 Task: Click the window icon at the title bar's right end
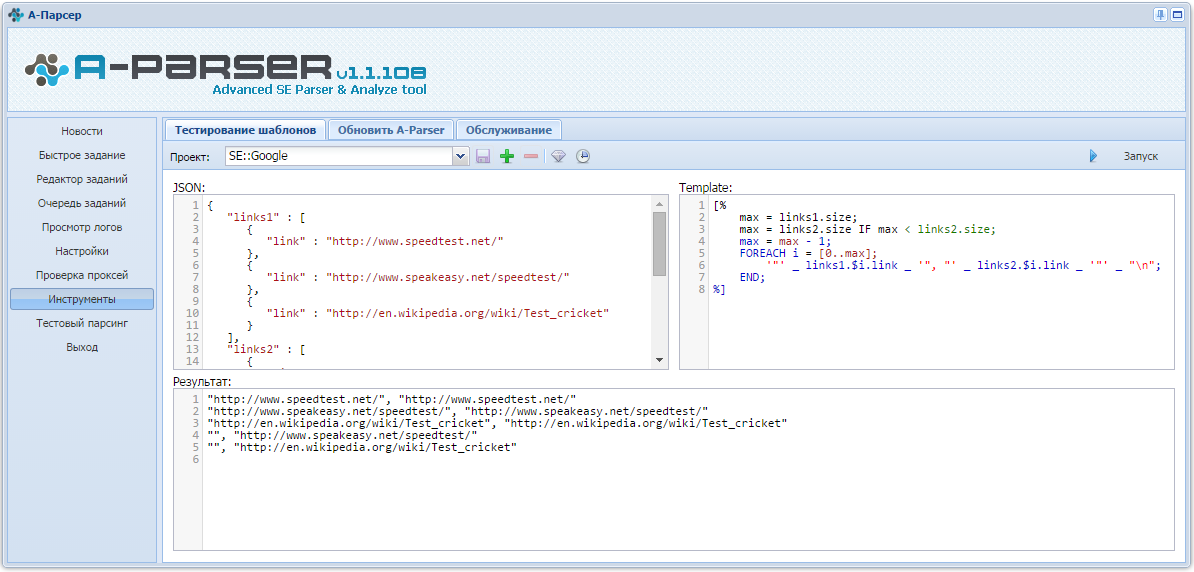click(x=1175, y=14)
